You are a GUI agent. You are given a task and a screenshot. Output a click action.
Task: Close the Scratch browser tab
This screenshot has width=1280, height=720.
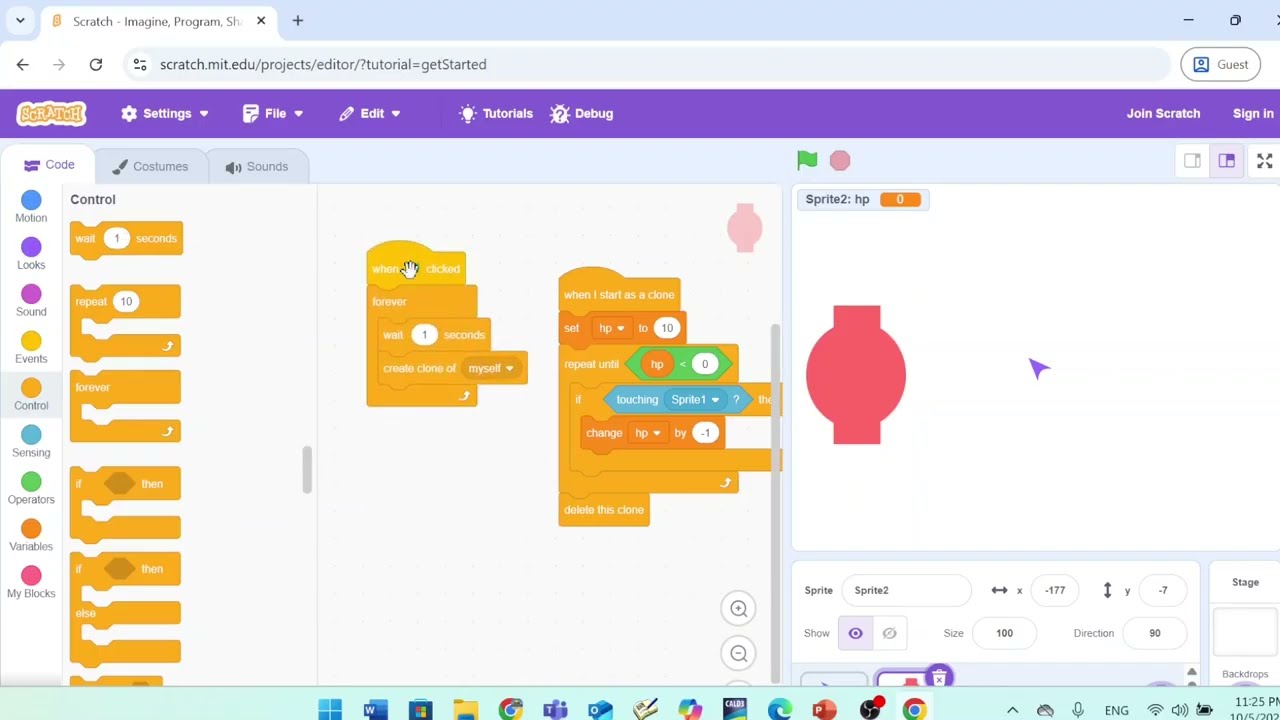[x=261, y=21]
